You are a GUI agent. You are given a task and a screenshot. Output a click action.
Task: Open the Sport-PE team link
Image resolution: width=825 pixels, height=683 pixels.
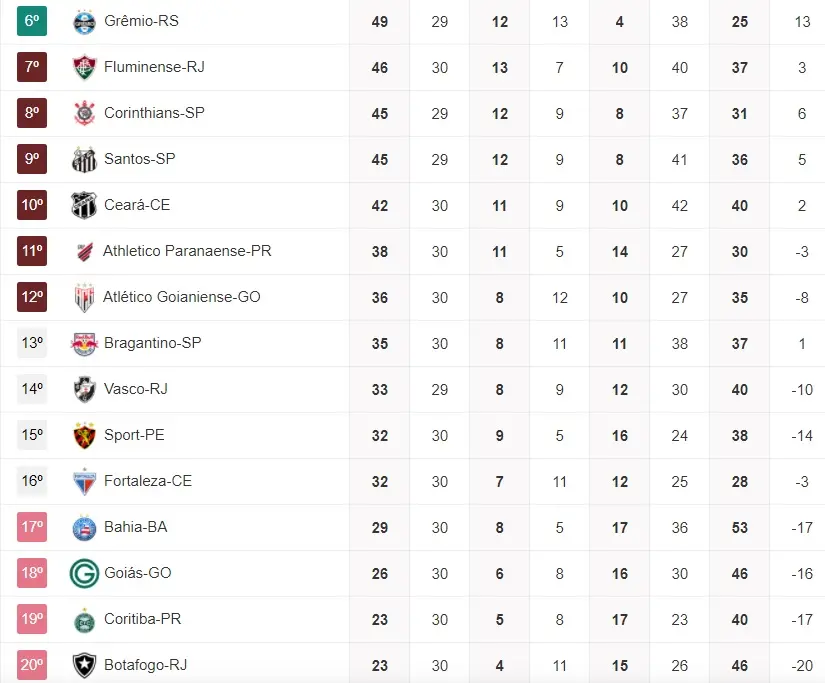coord(134,435)
